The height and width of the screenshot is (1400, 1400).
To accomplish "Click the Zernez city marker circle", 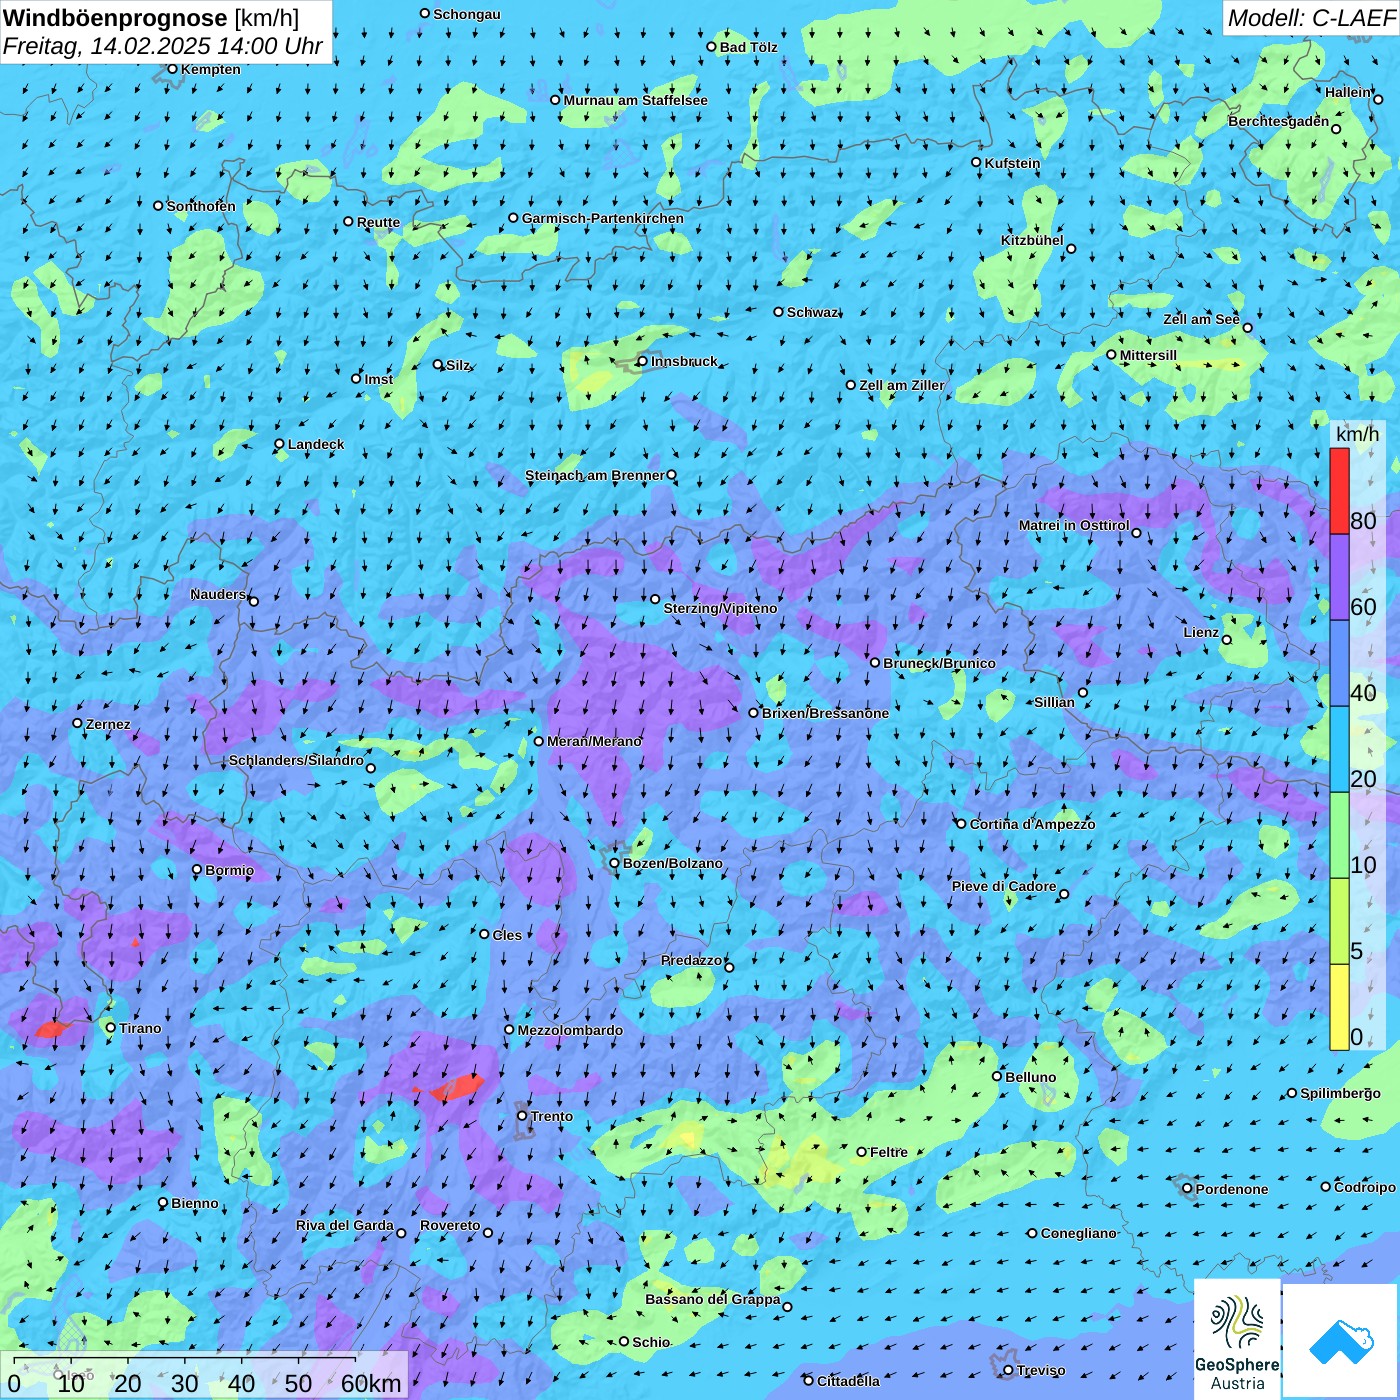I will point(77,723).
